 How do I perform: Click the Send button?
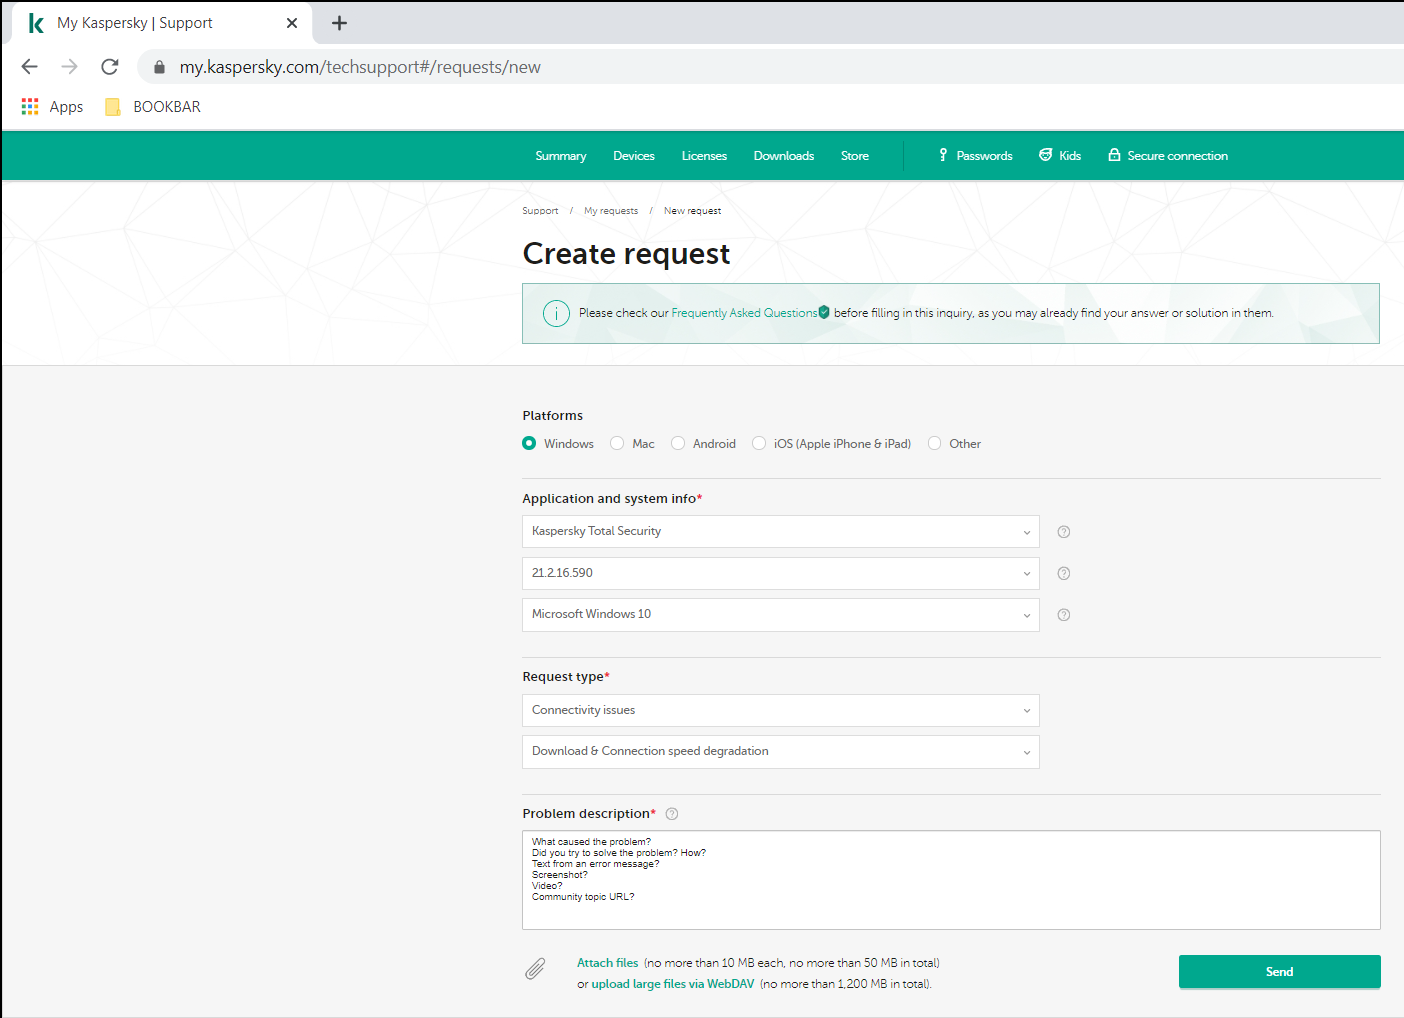1280,972
